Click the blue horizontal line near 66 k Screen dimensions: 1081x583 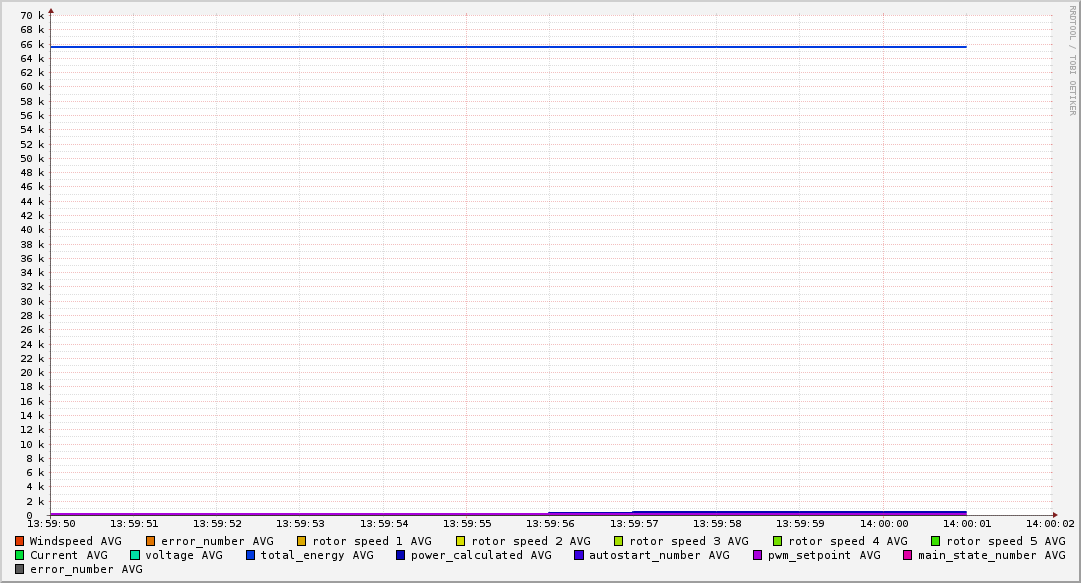point(500,47)
